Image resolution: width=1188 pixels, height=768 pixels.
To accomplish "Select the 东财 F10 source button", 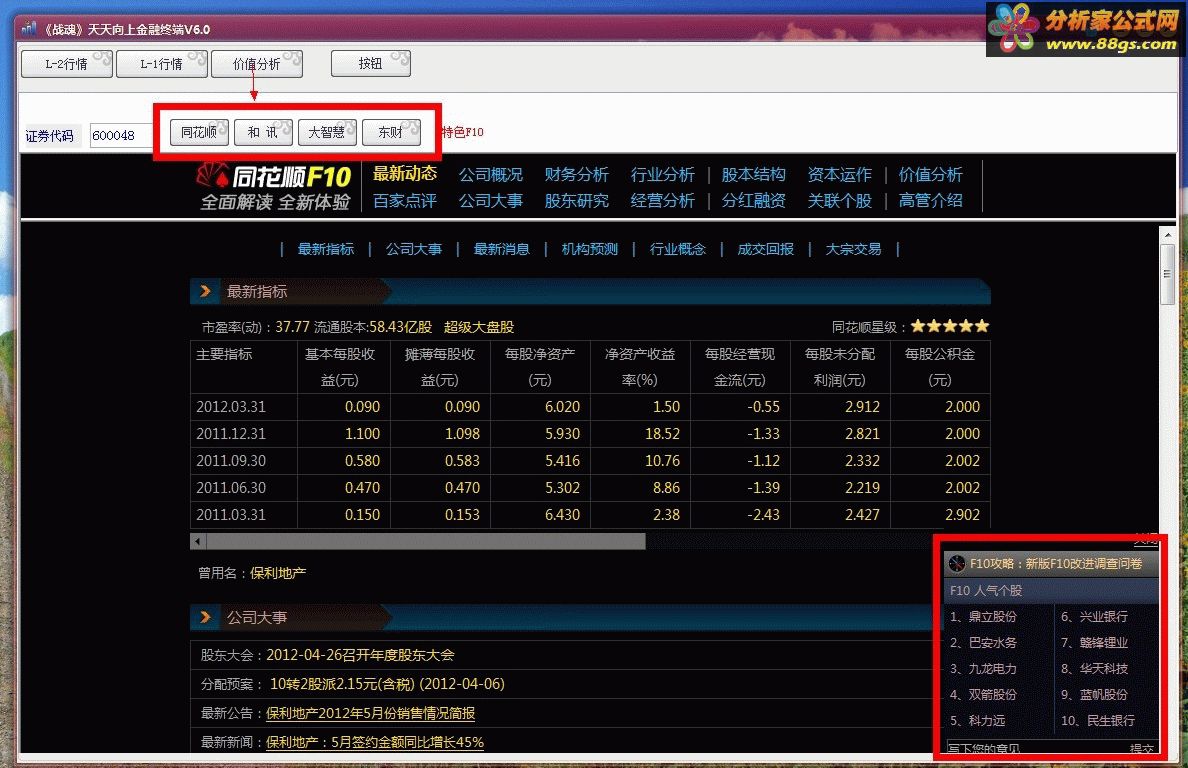I will click(x=391, y=132).
